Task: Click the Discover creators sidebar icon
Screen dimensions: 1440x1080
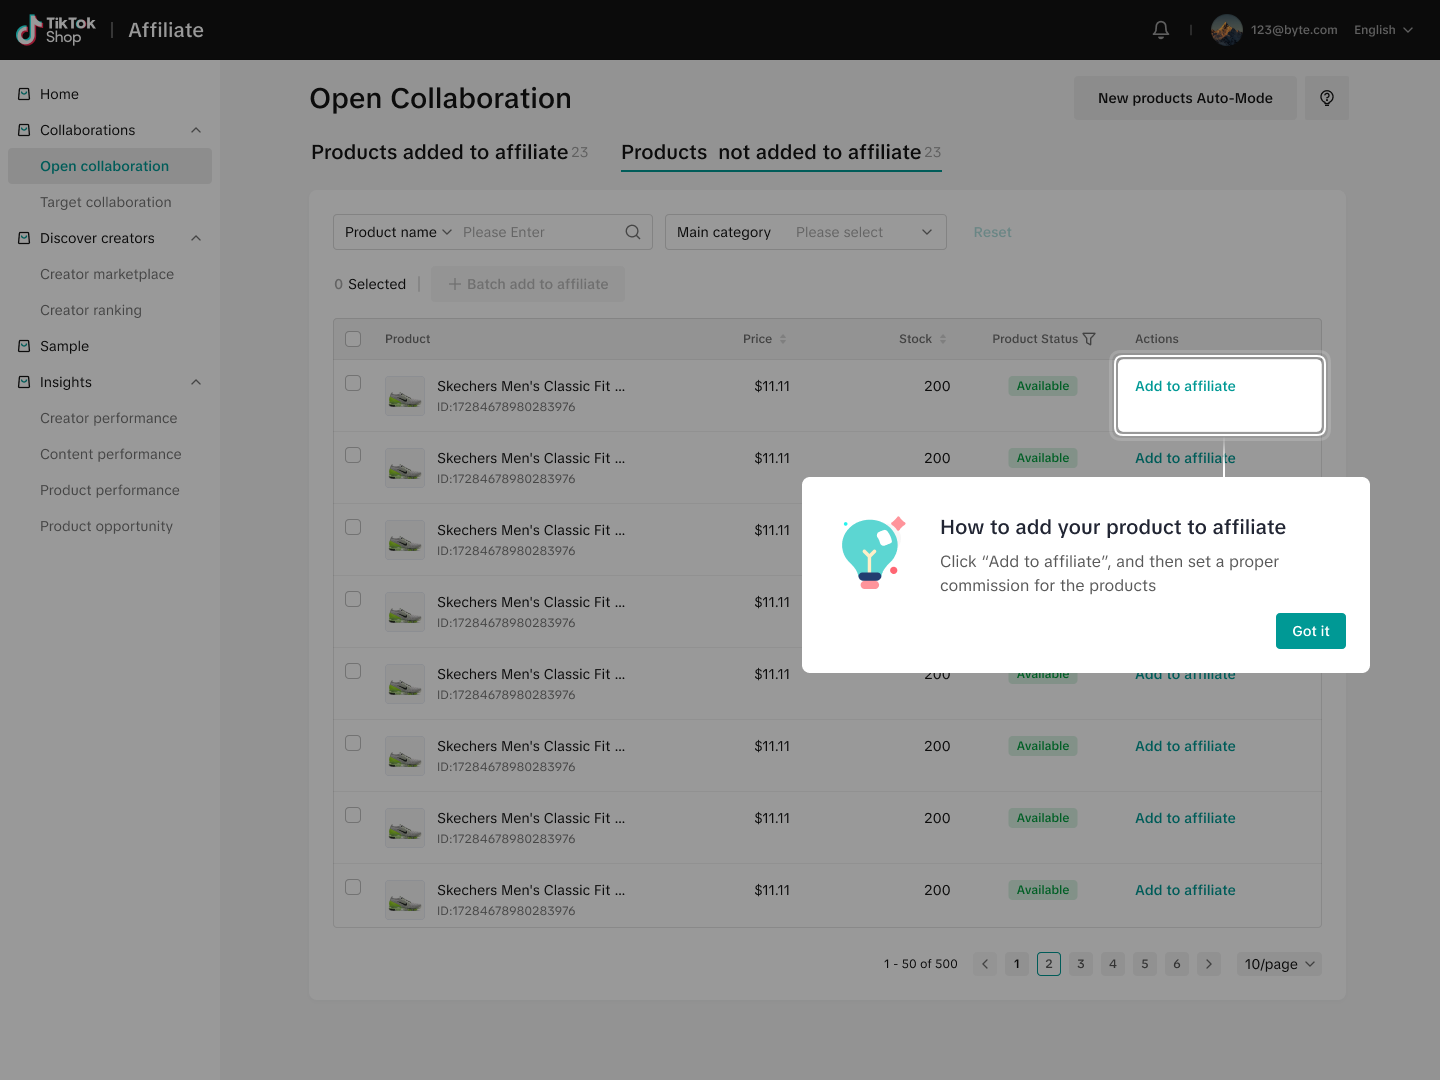Action: (24, 238)
